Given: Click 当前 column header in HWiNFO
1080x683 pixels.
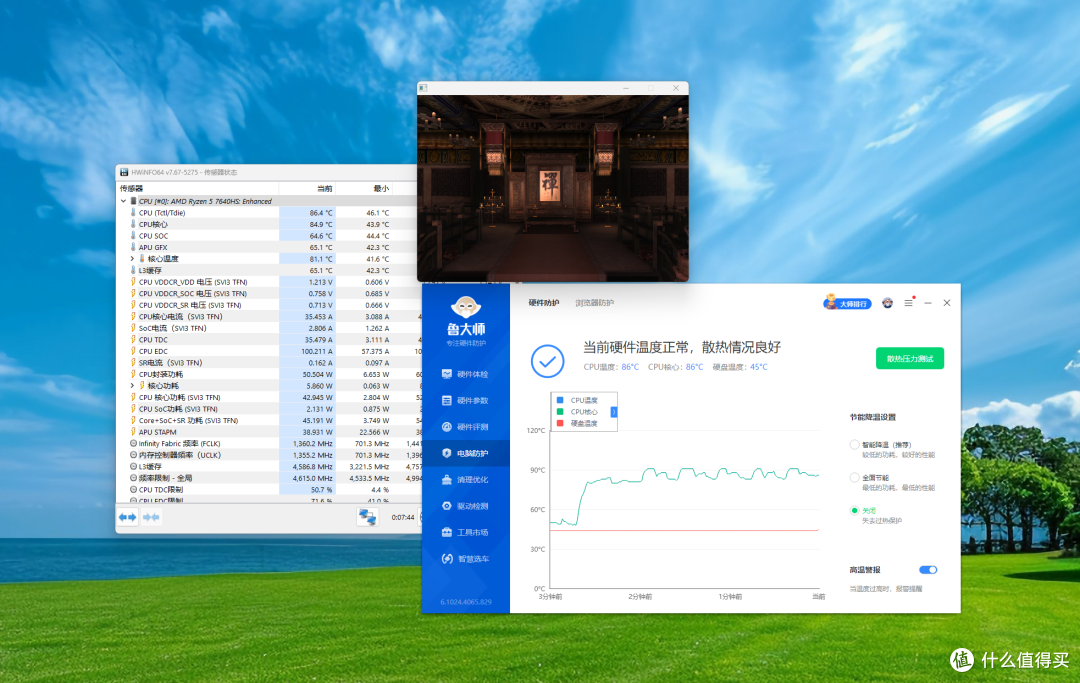Looking at the screenshot, I should [x=324, y=188].
